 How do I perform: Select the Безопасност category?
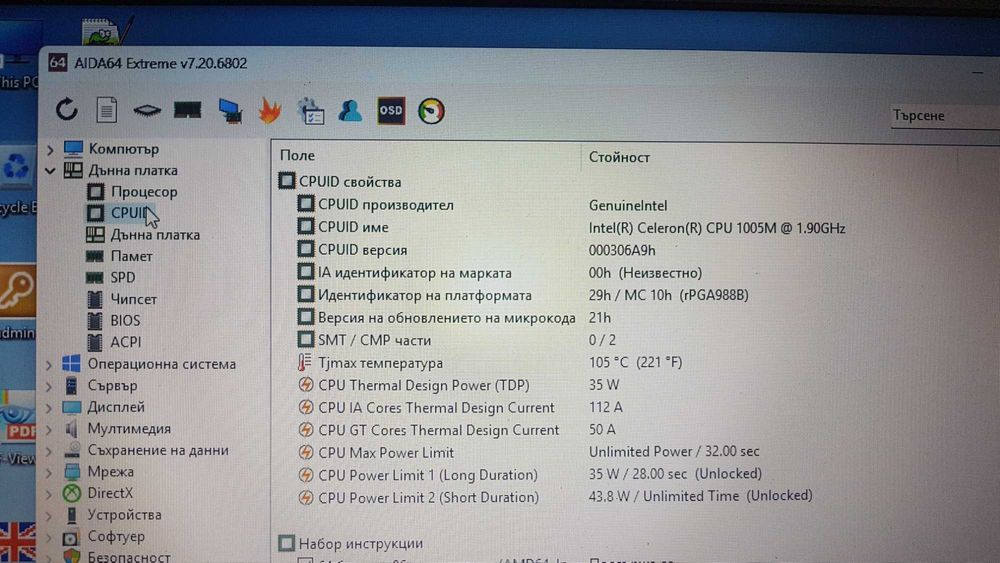(x=129, y=557)
